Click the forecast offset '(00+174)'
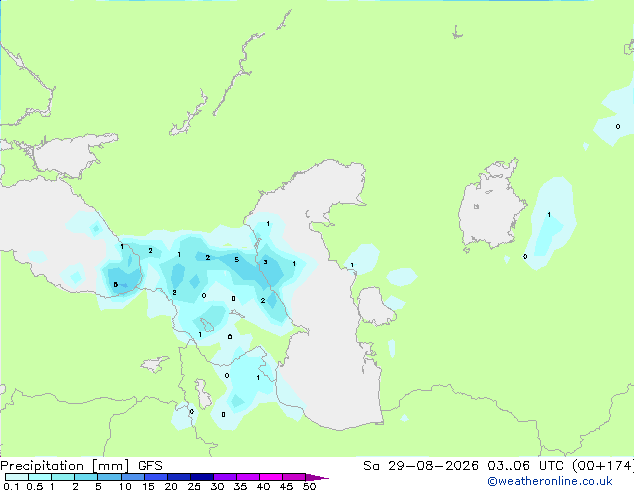The height and width of the screenshot is (490, 634). [x=603, y=466]
